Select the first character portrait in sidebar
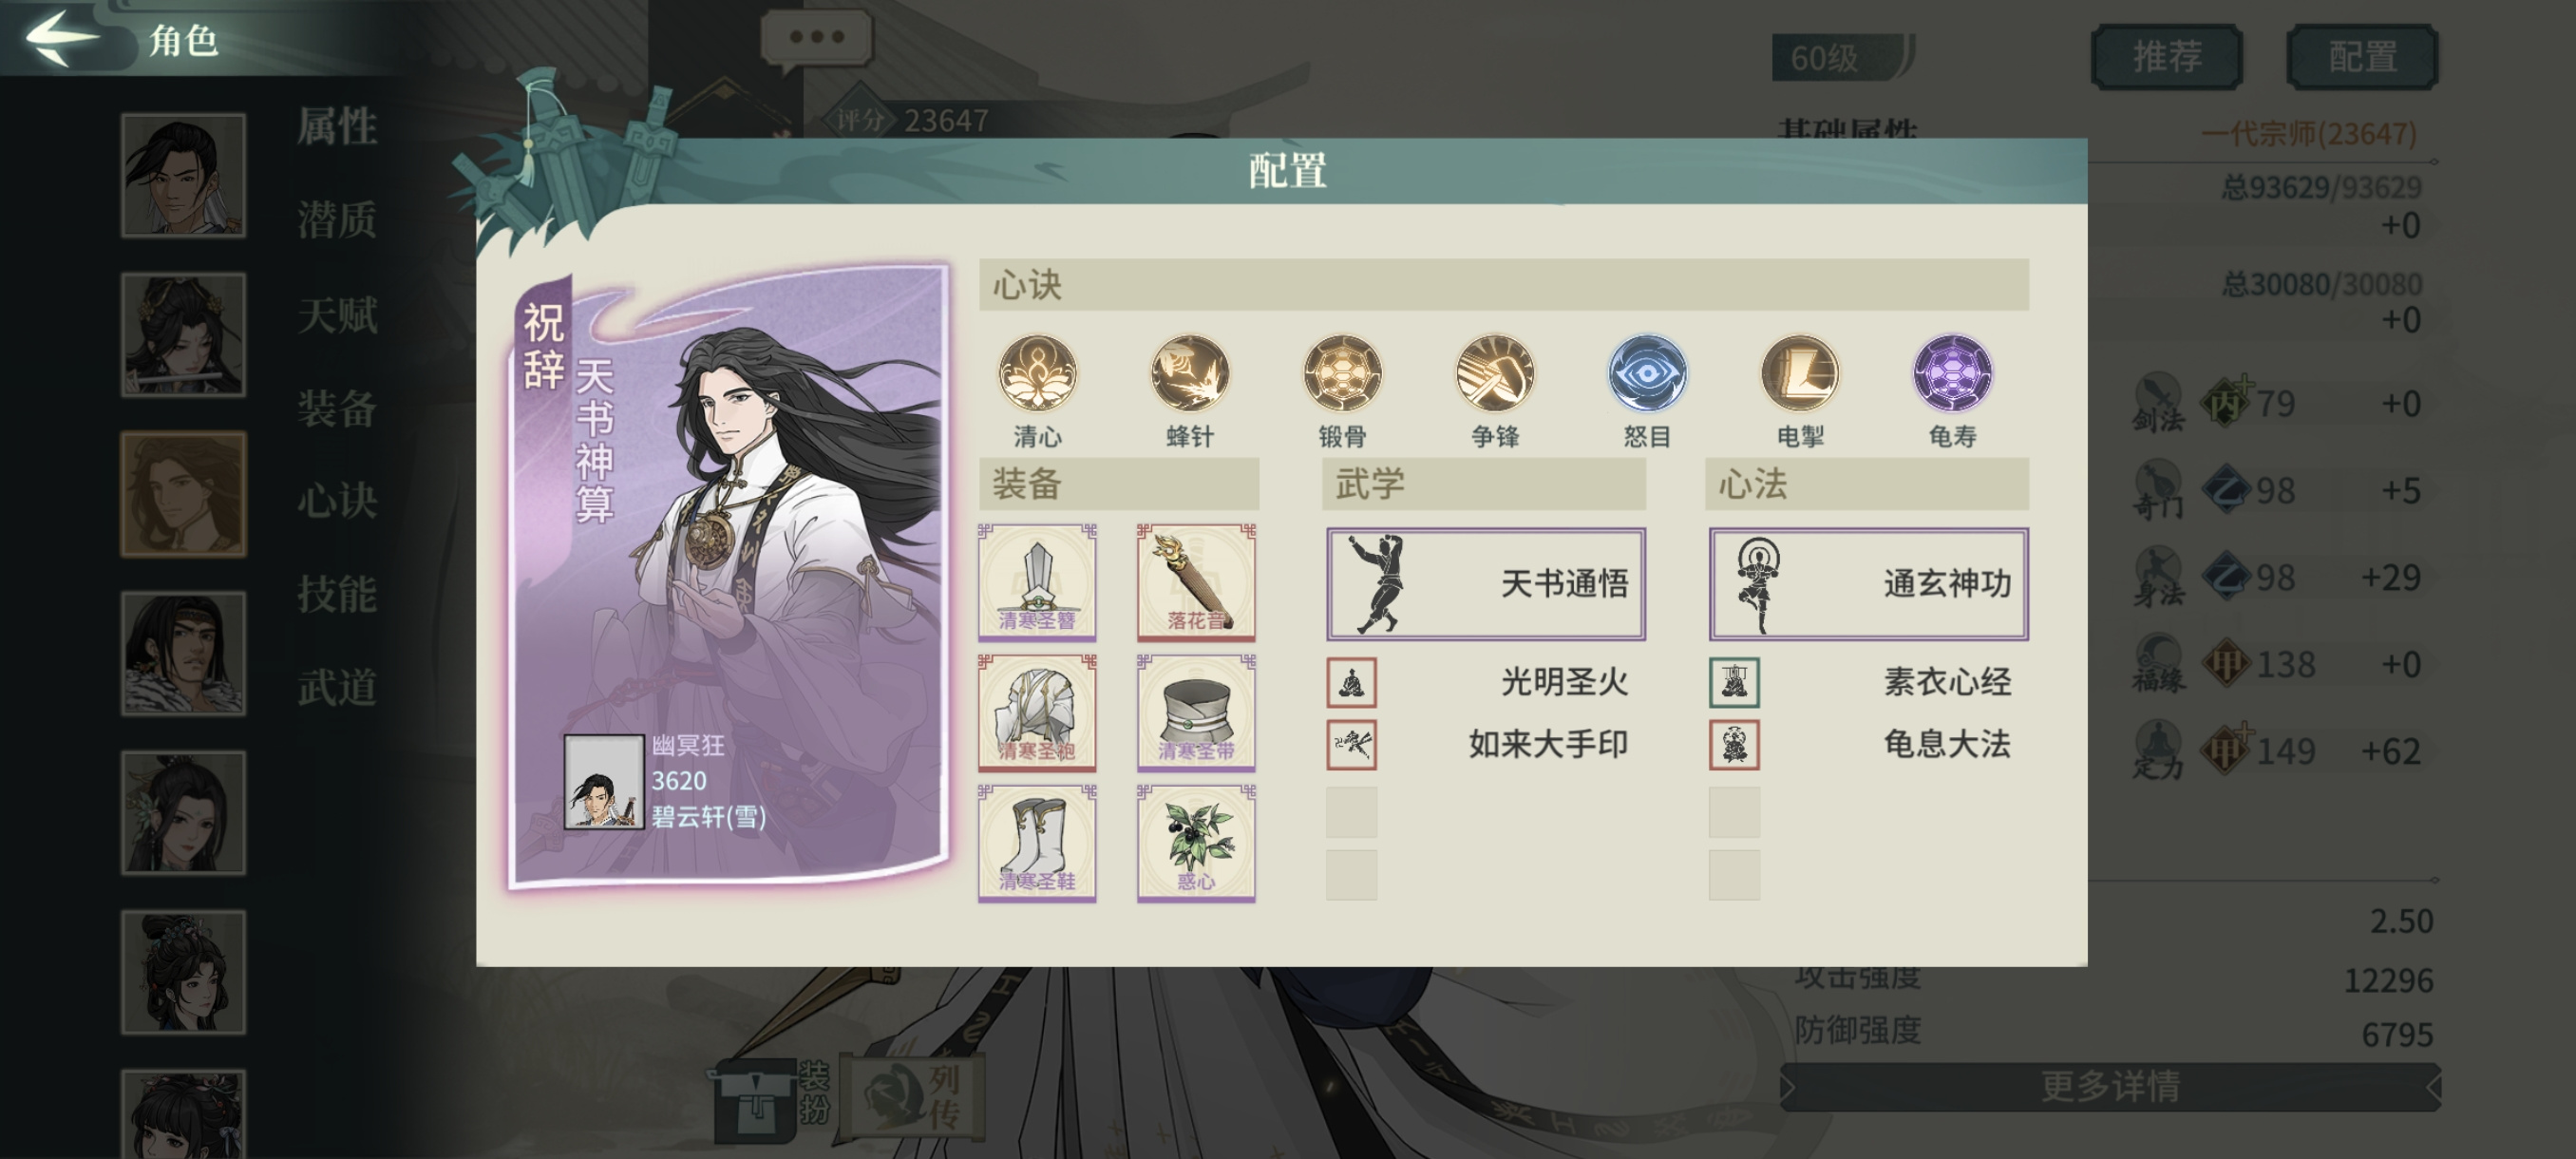Screen dimensions: 2576x1159 pyautogui.click(x=183, y=175)
